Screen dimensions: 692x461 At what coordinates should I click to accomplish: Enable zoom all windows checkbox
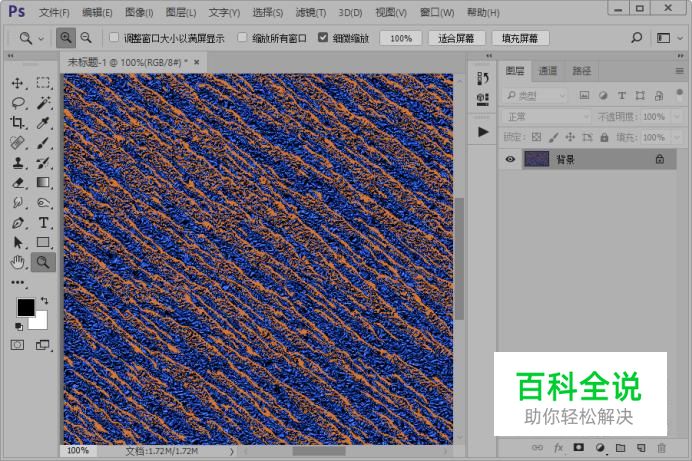pyautogui.click(x=242, y=37)
